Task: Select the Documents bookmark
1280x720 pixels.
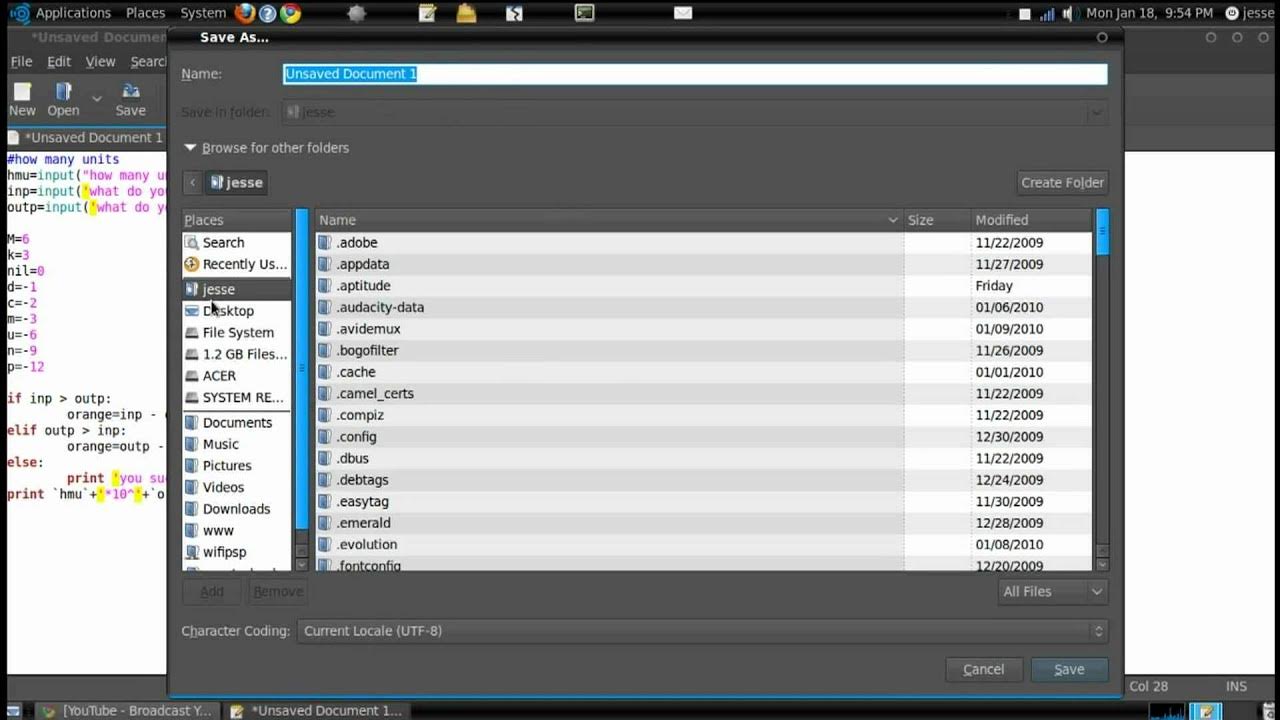Action: point(237,422)
